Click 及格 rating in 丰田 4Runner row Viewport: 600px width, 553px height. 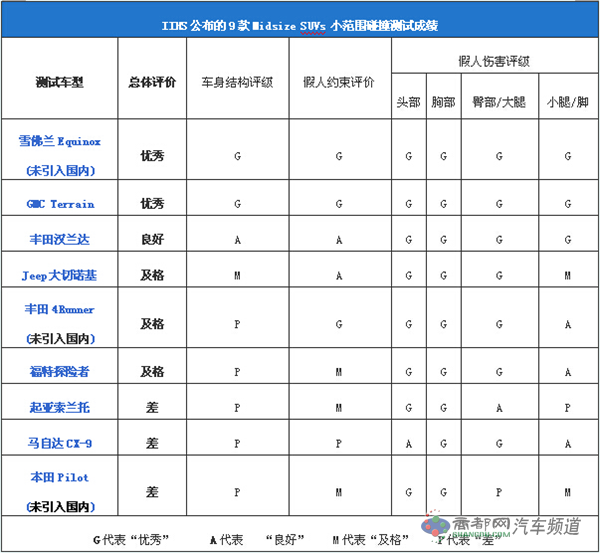pos(152,324)
